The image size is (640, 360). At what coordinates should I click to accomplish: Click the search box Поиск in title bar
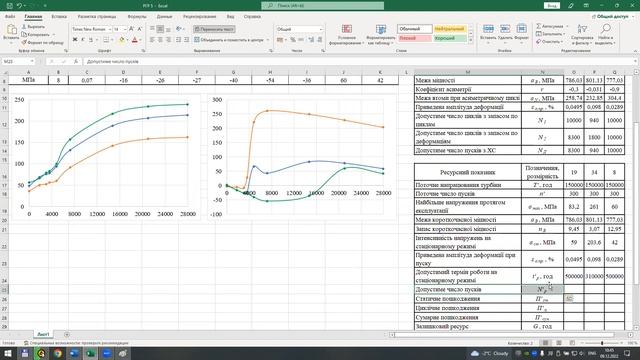click(322, 6)
